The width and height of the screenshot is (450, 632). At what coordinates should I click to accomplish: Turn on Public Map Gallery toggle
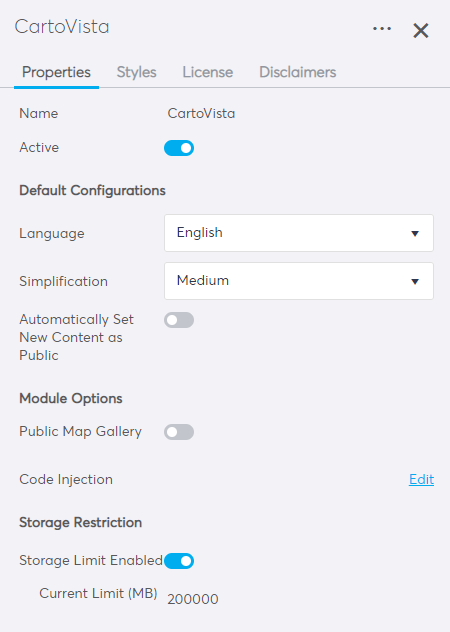coord(179,432)
